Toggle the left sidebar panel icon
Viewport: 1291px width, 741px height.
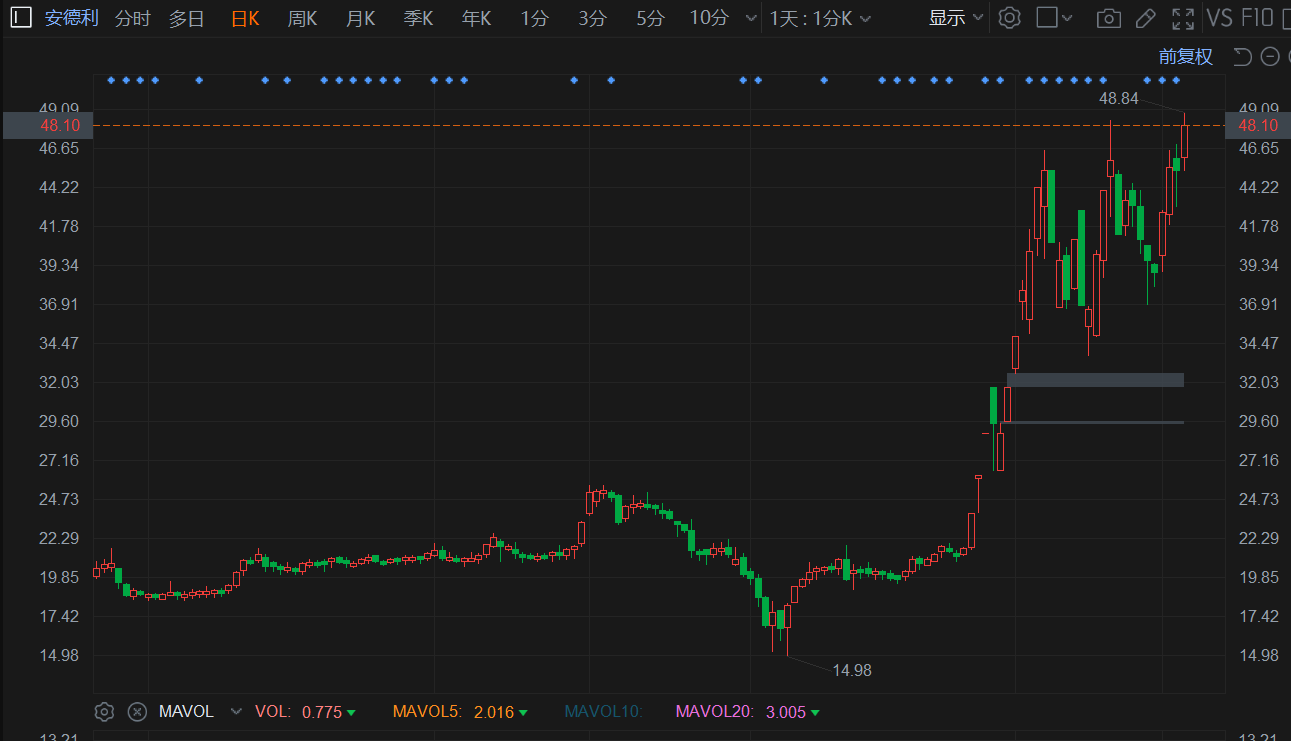(x=20, y=17)
